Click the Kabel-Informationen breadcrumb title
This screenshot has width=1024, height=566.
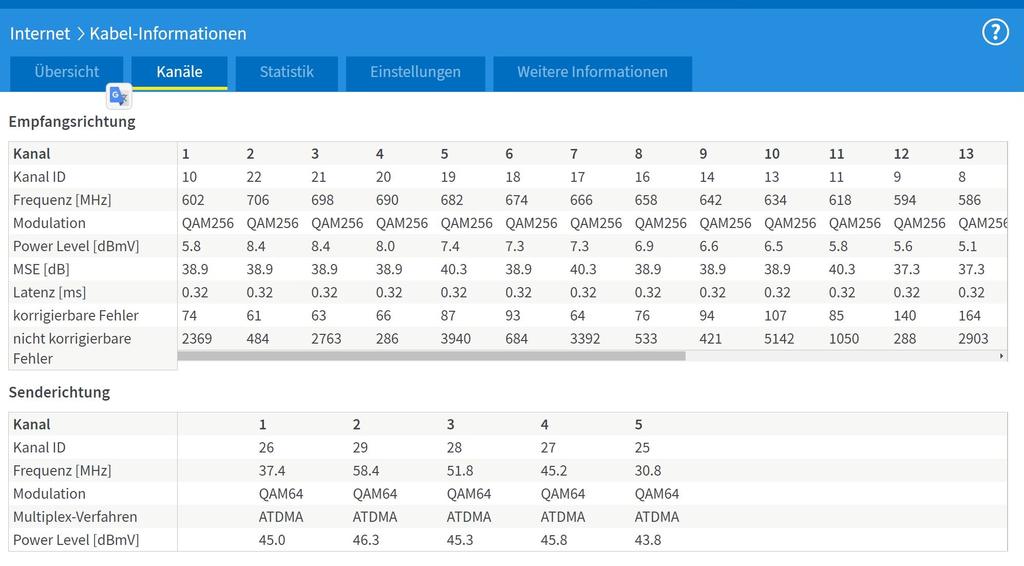[x=168, y=34]
